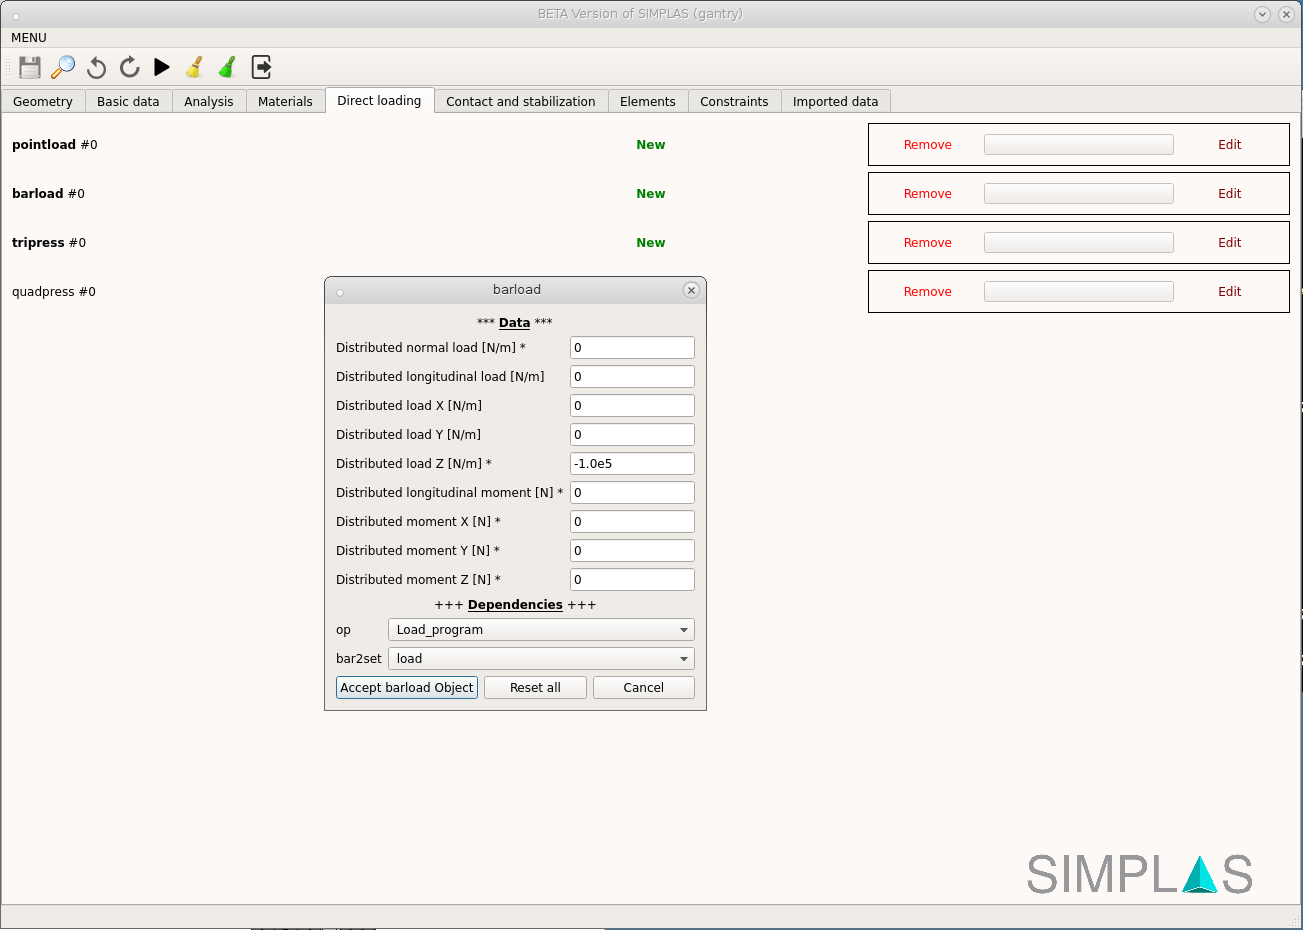The height and width of the screenshot is (930, 1303).
Task: Close the barload dialog with X
Action: [x=691, y=290]
